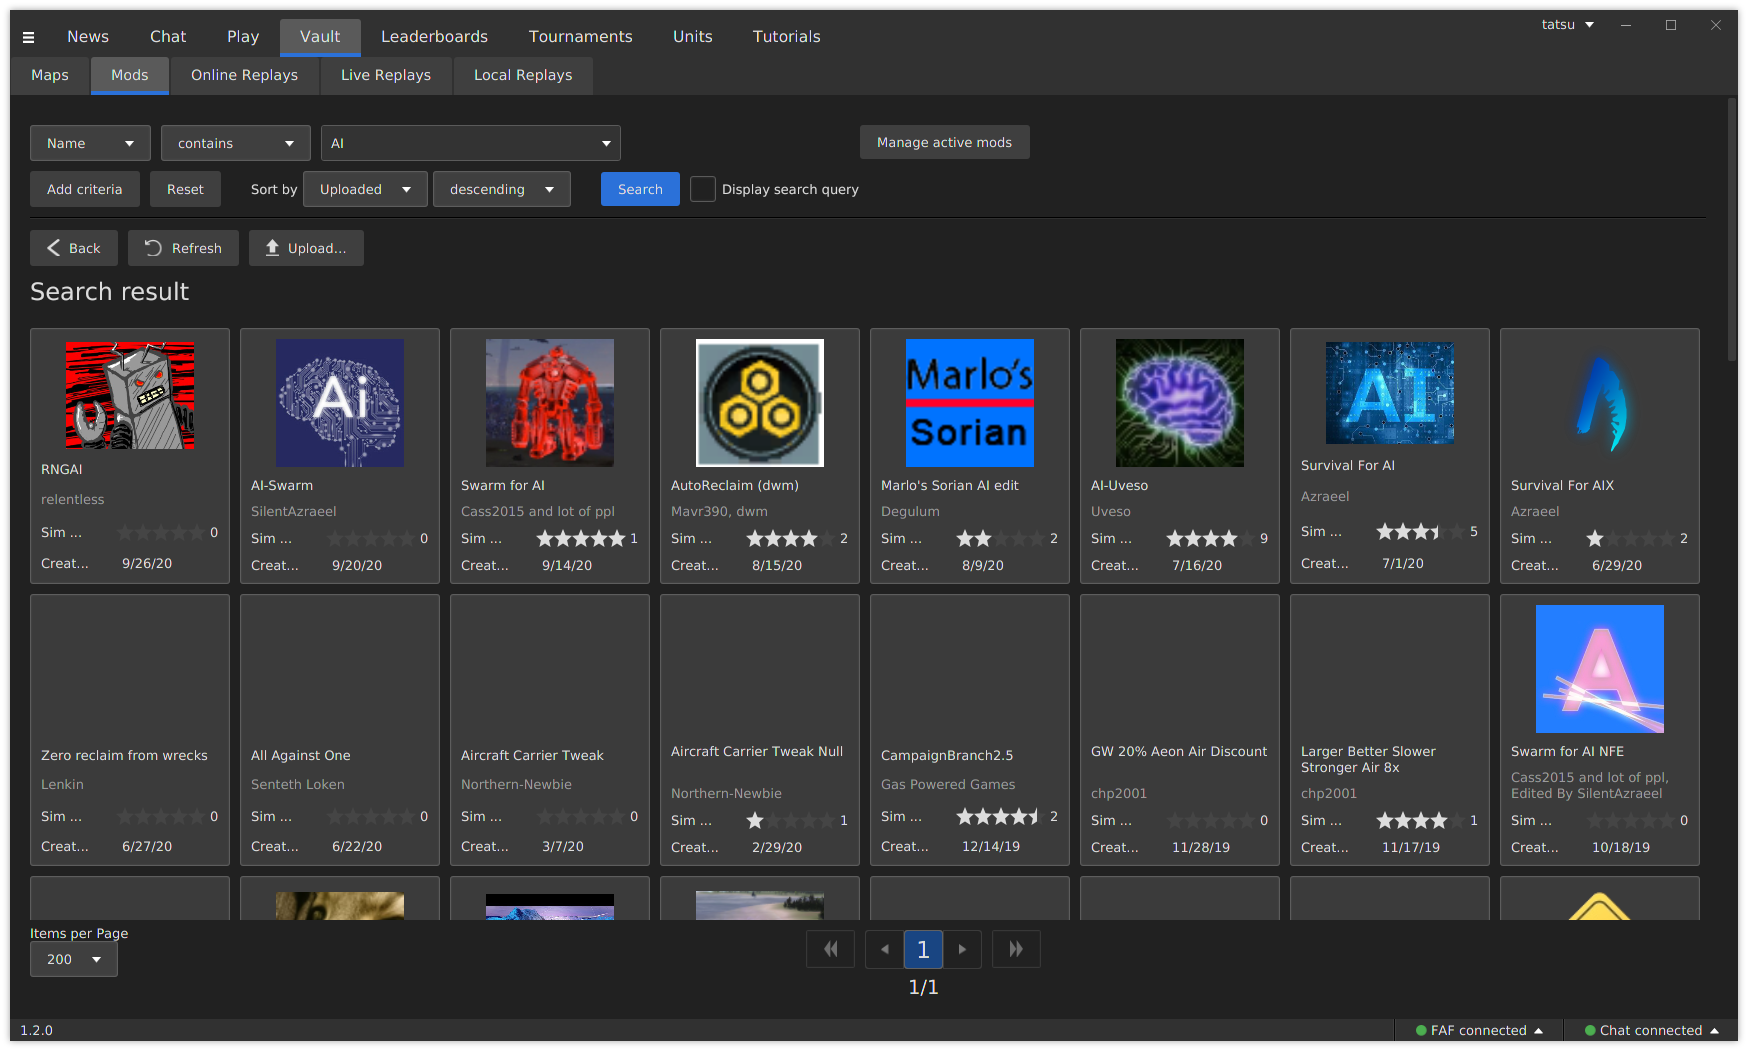
Task: Click AI-Uveso star rating
Action: 1211,538
